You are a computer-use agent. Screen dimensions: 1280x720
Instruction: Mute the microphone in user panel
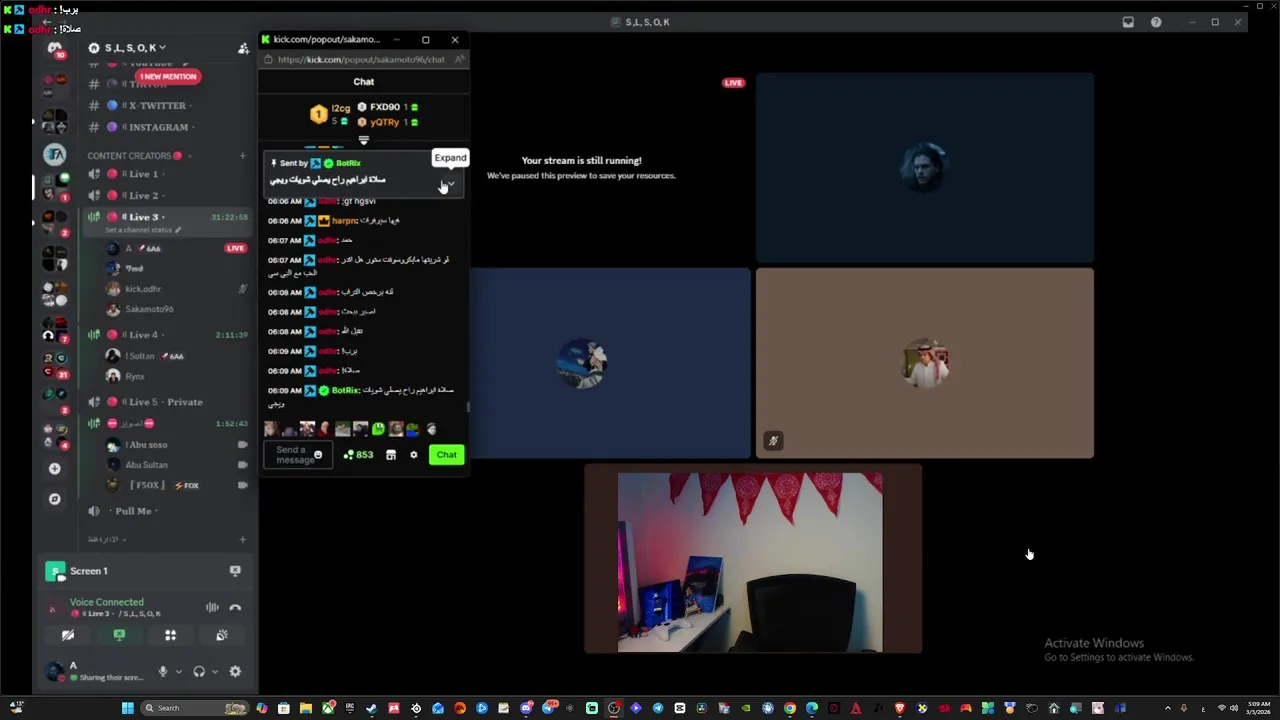coord(162,672)
